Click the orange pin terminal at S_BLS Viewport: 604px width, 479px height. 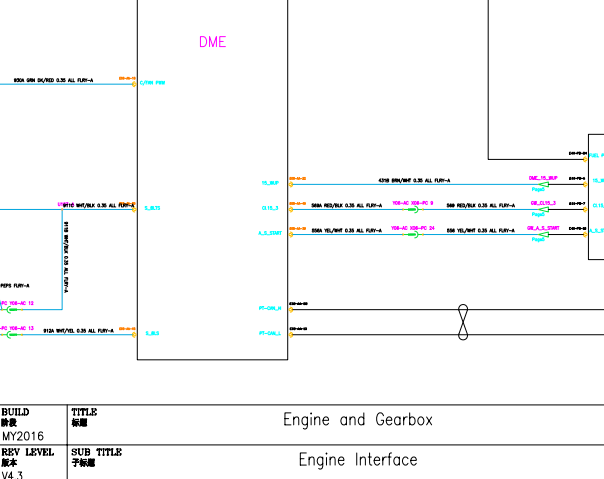point(134,334)
